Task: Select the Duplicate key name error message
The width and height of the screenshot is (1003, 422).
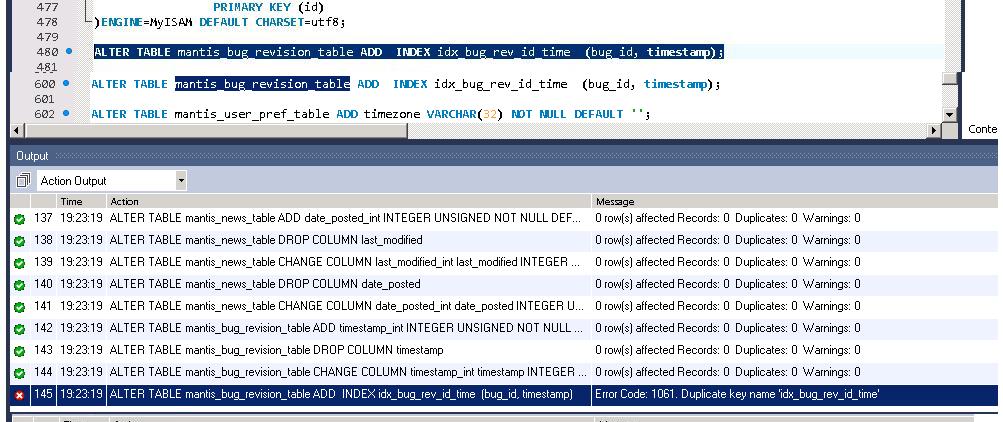Action: (x=737, y=395)
